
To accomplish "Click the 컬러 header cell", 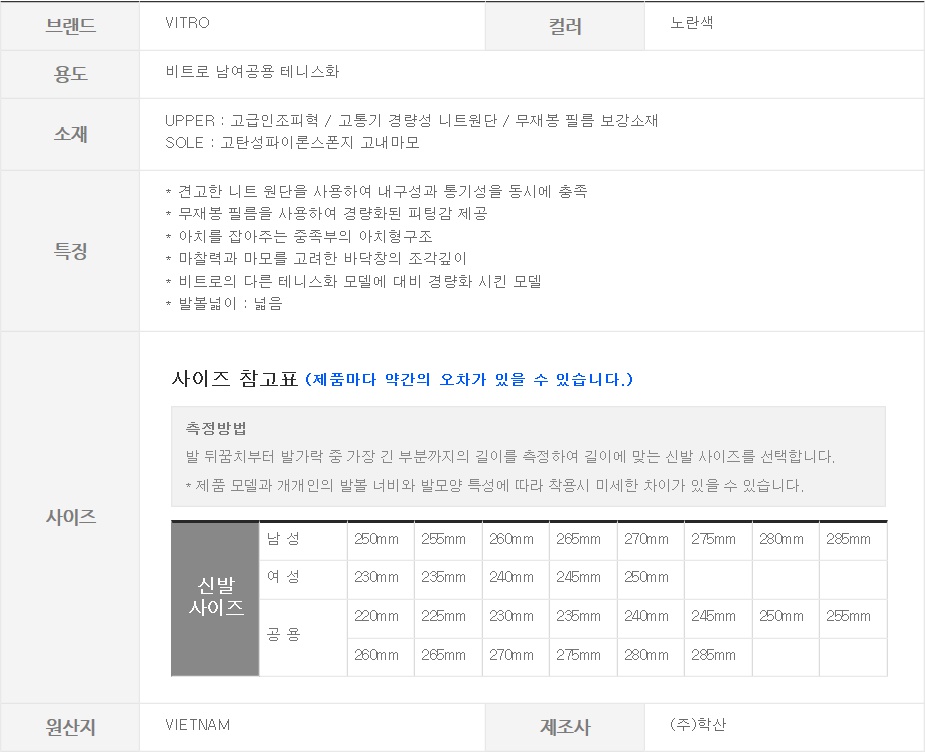I will (x=565, y=27).
